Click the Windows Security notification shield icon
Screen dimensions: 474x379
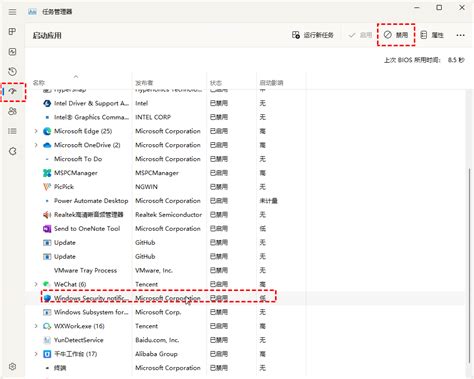tap(47, 298)
